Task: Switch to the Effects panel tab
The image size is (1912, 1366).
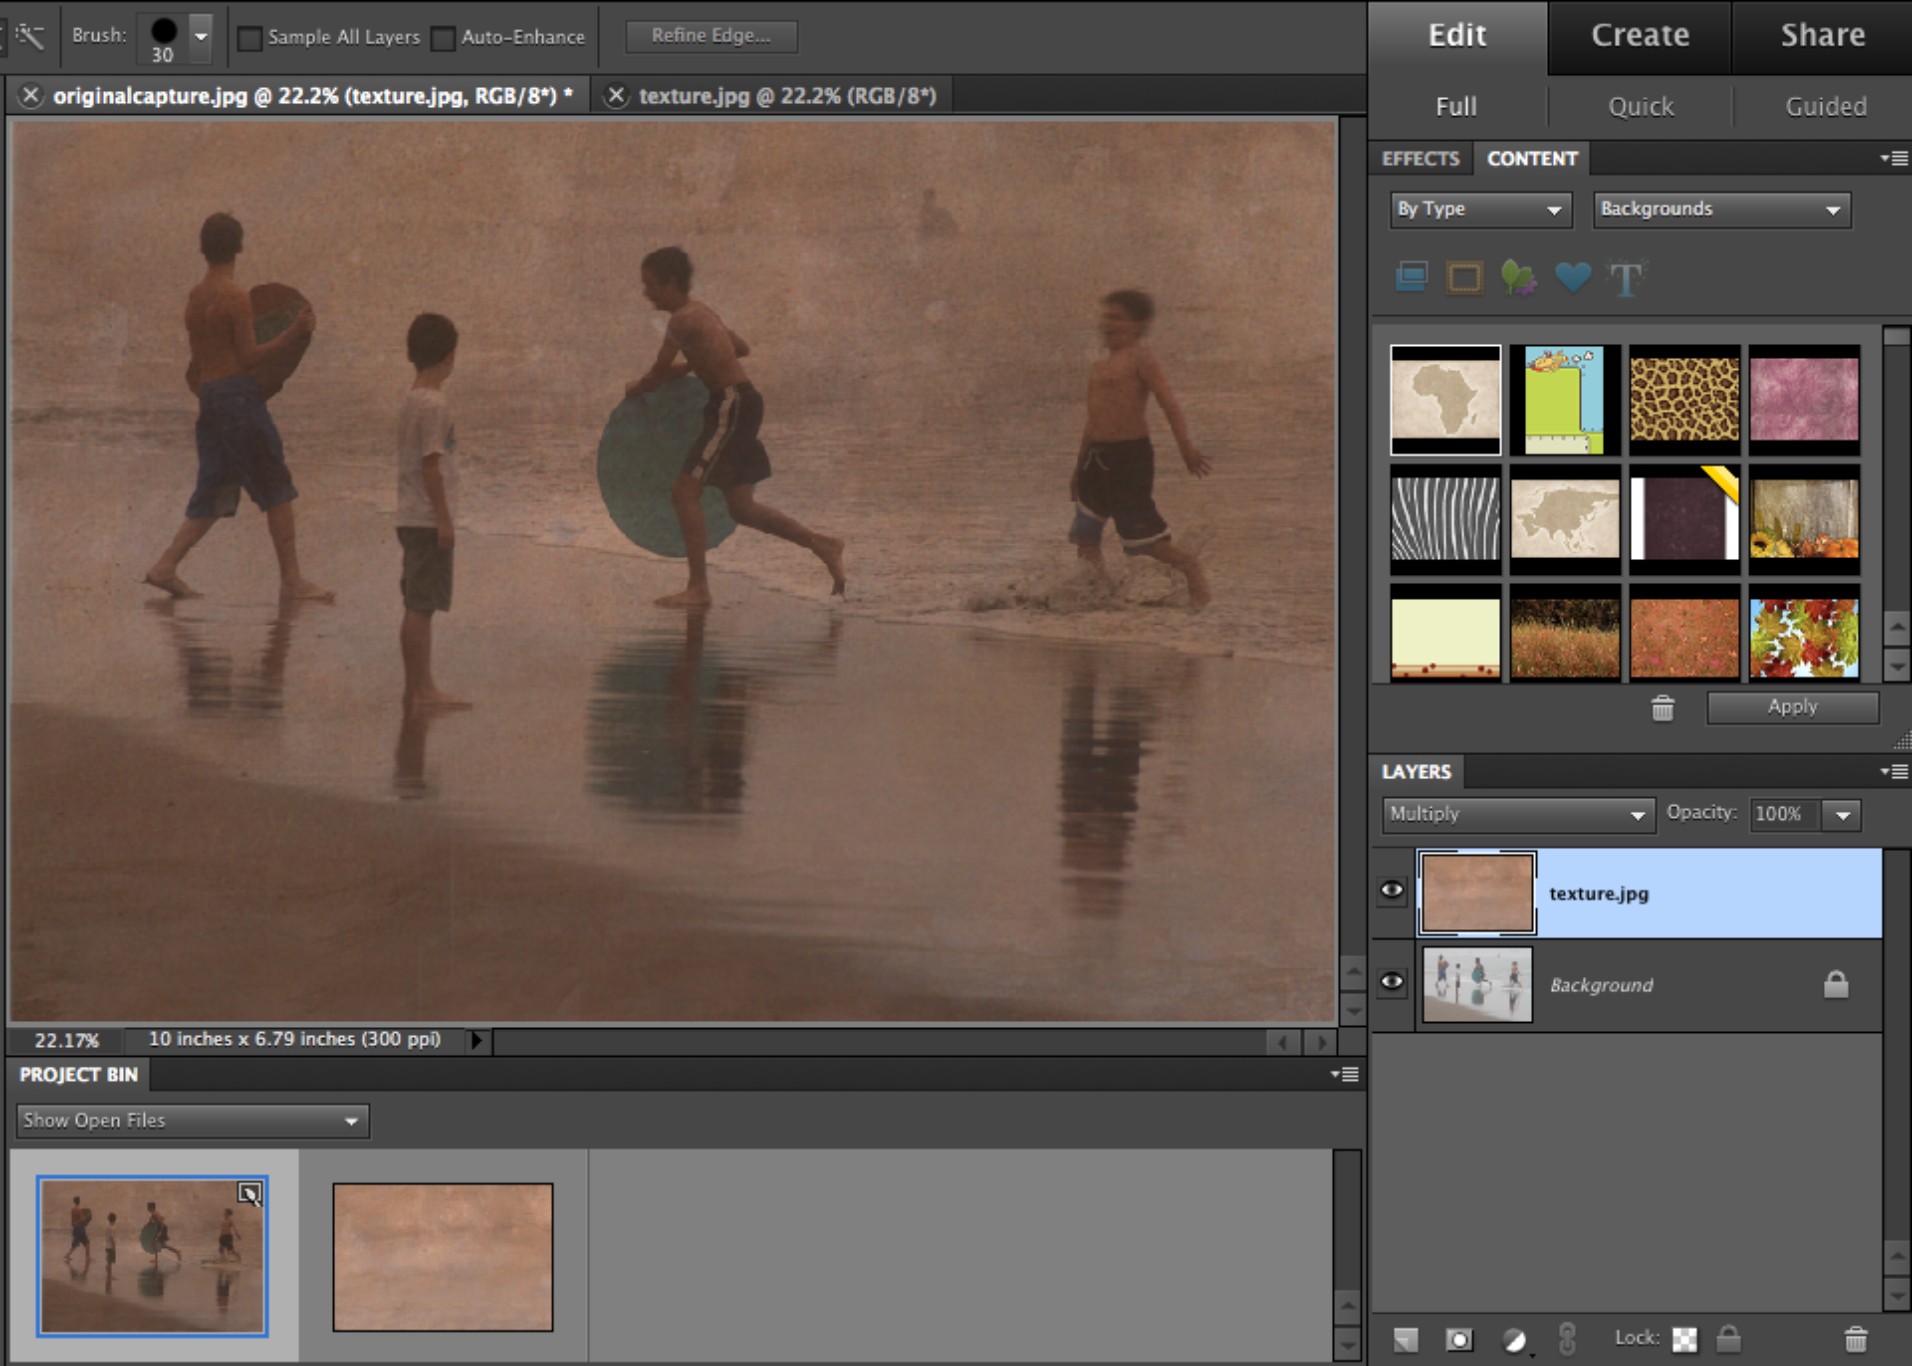Action: pyautogui.click(x=1420, y=159)
